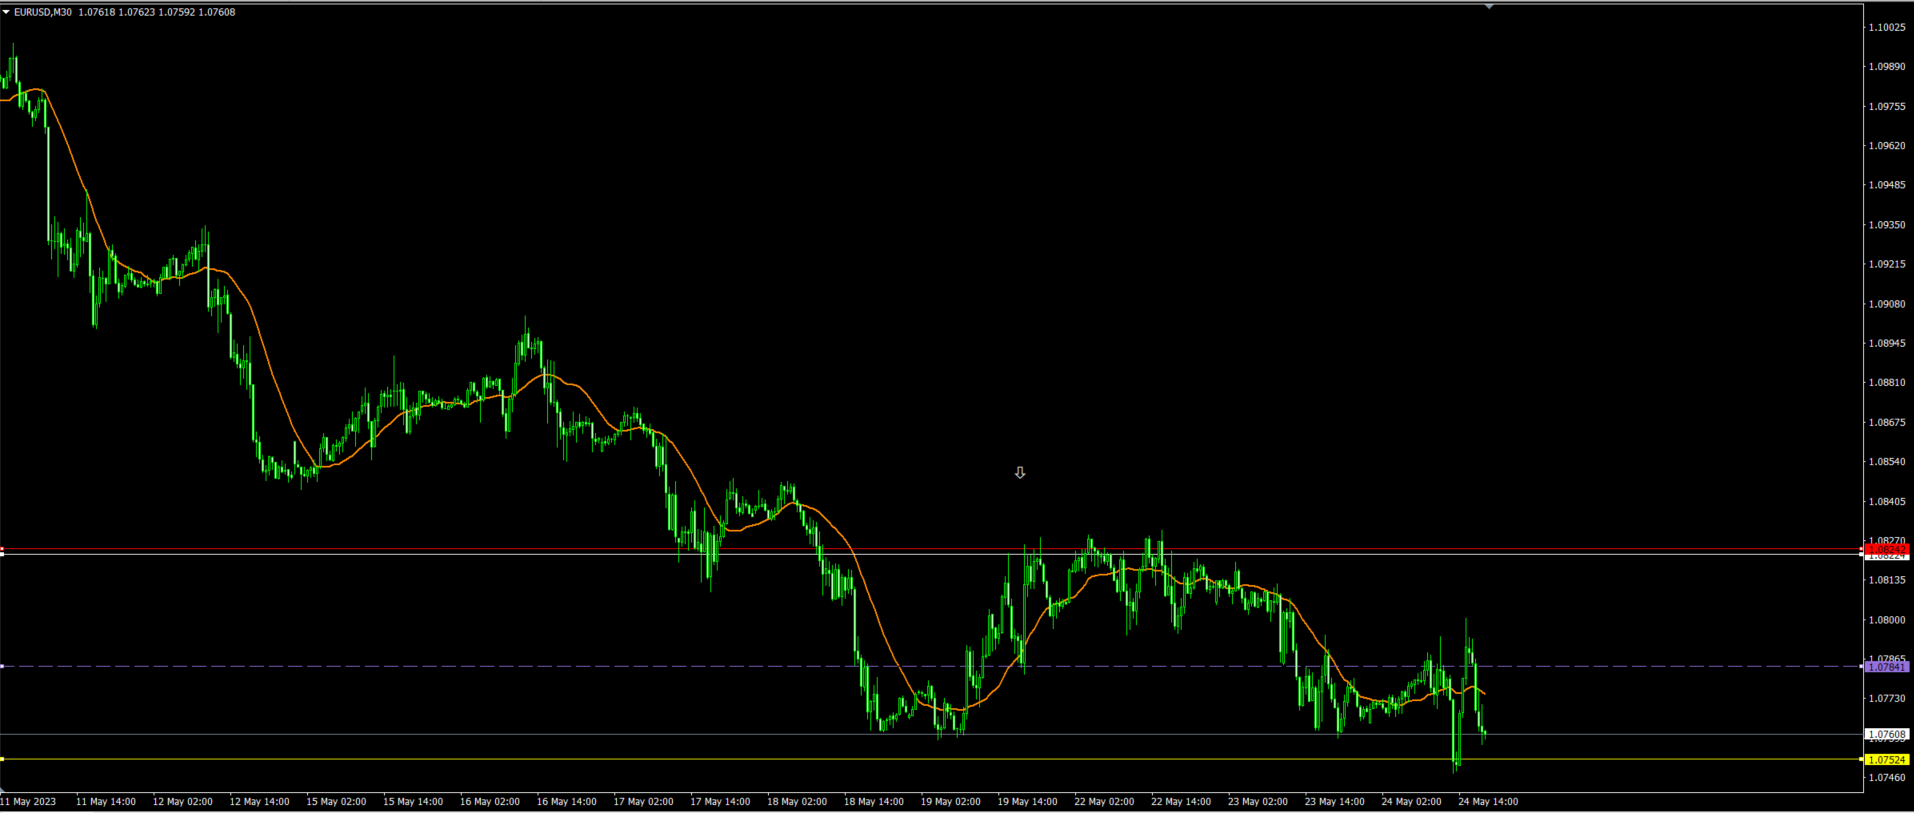Image resolution: width=1914 pixels, height=813 pixels.
Task: Click the 24 May 14:00 time label
Action: click(1488, 801)
